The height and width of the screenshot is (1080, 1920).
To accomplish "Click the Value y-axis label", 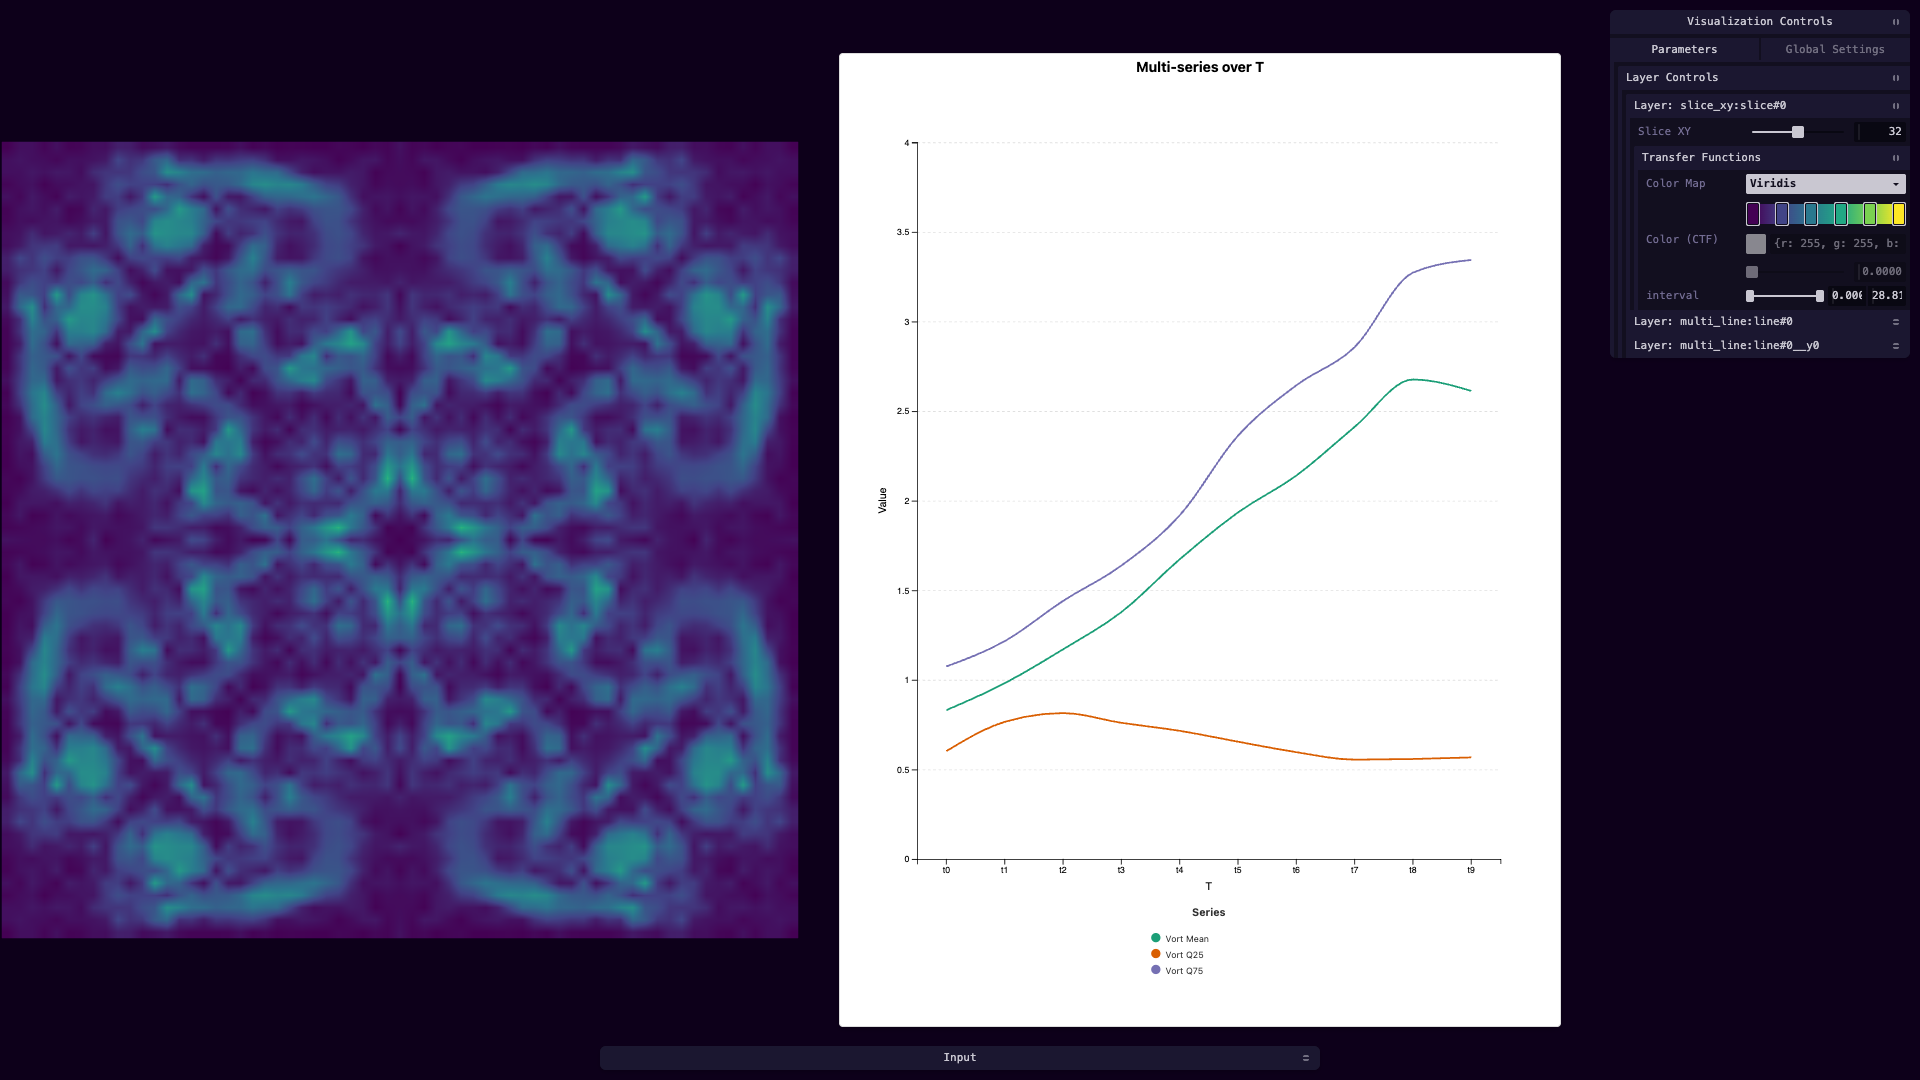I will tap(882, 501).
